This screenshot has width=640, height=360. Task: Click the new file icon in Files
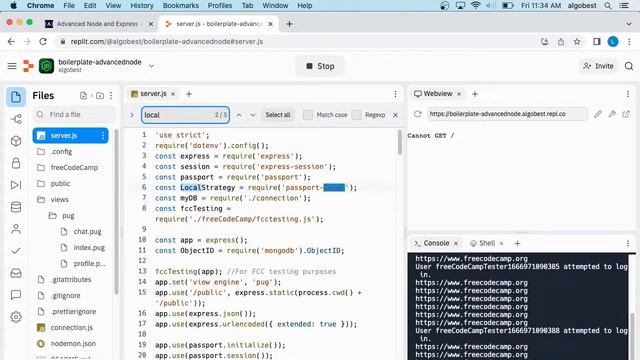tap(83, 96)
